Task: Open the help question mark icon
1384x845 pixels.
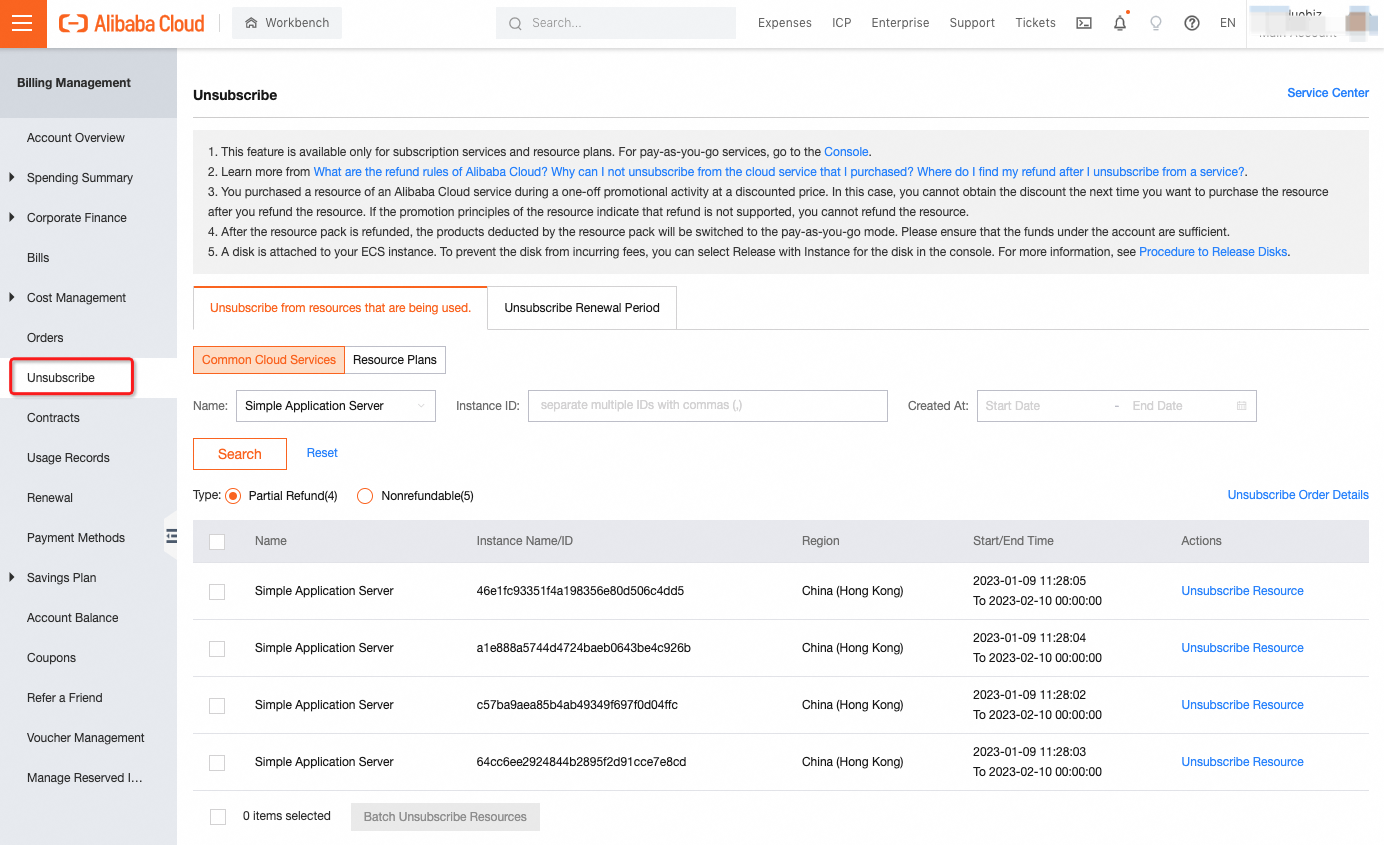Action: [x=1192, y=23]
